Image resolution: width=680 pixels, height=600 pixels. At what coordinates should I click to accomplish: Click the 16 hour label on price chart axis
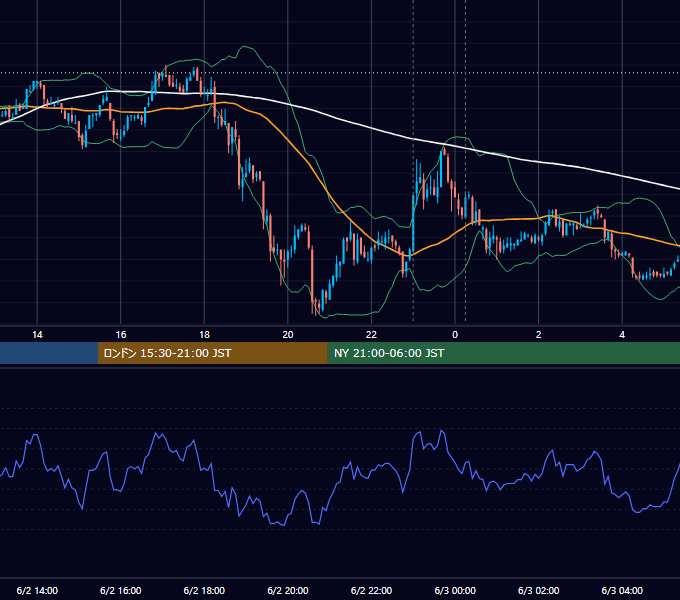121,335
